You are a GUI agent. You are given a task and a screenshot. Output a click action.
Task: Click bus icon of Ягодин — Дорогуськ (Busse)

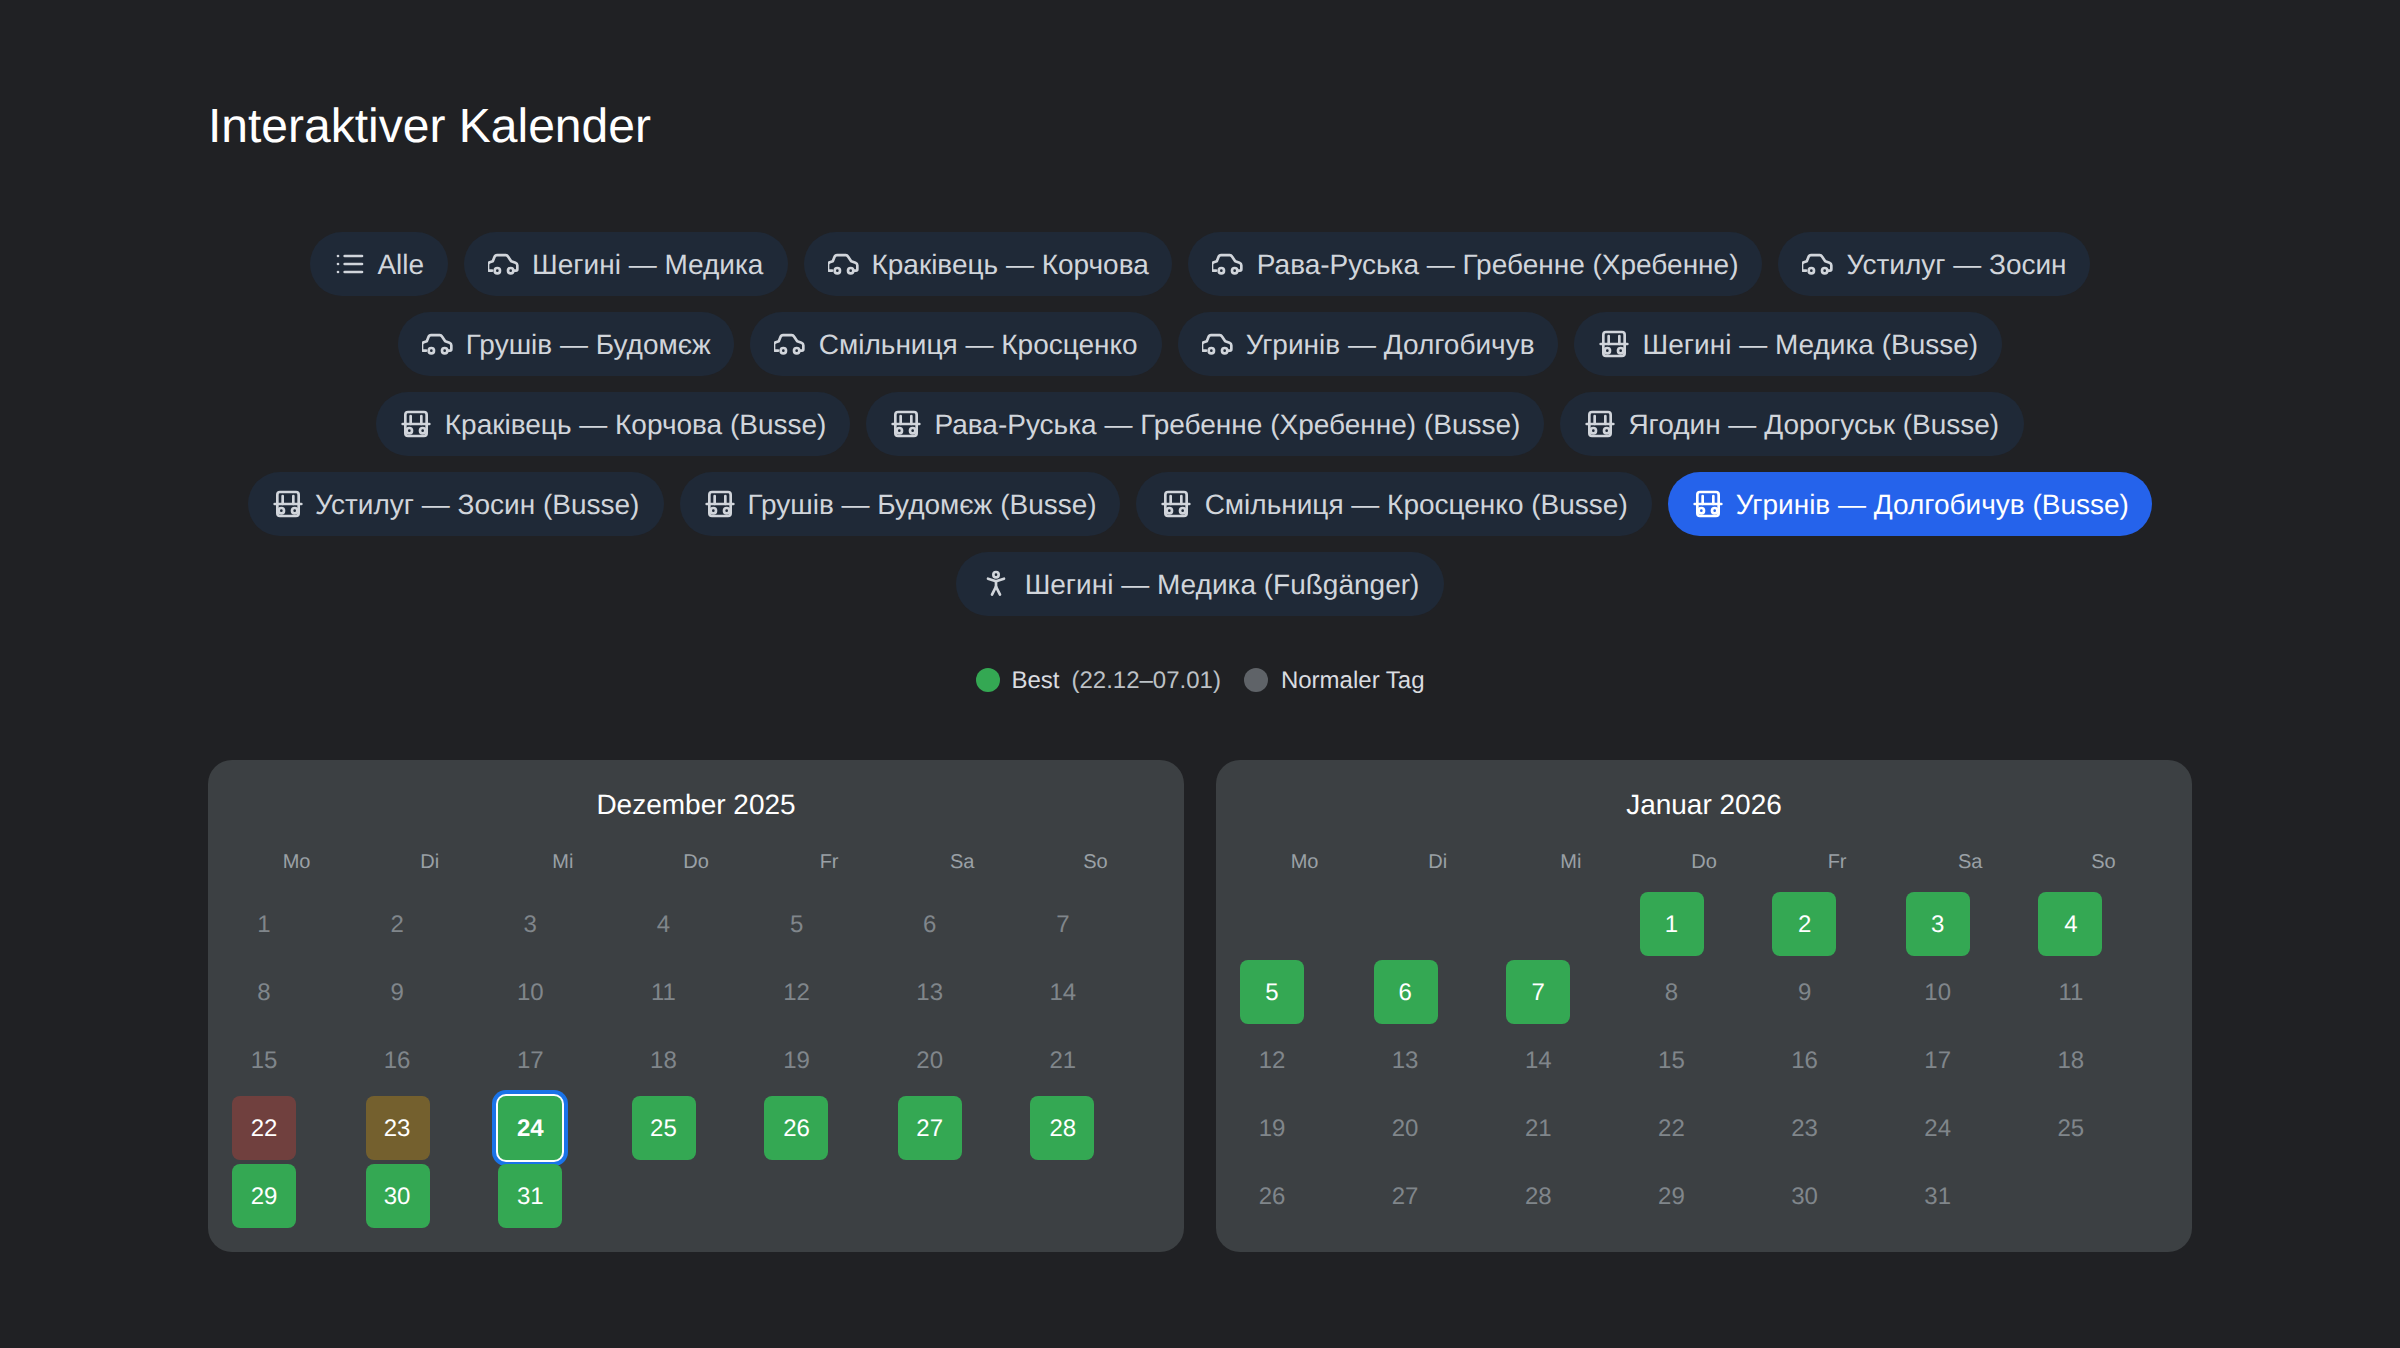click(1599, 424)
